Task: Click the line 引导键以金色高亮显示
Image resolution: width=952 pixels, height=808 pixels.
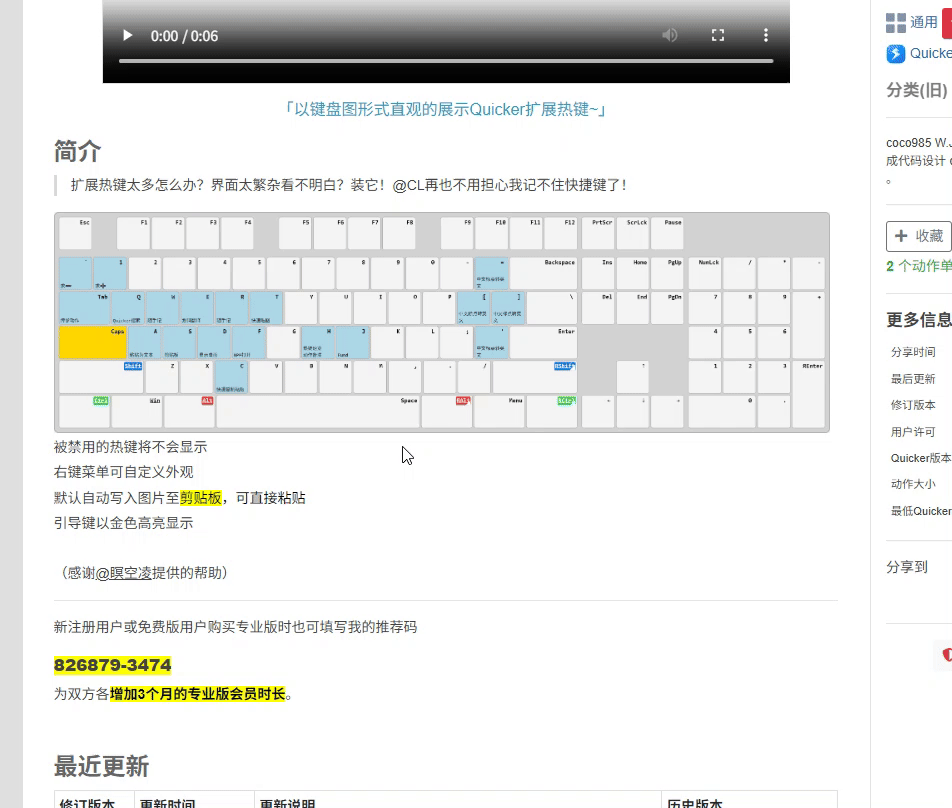Action: pos(124,523)
